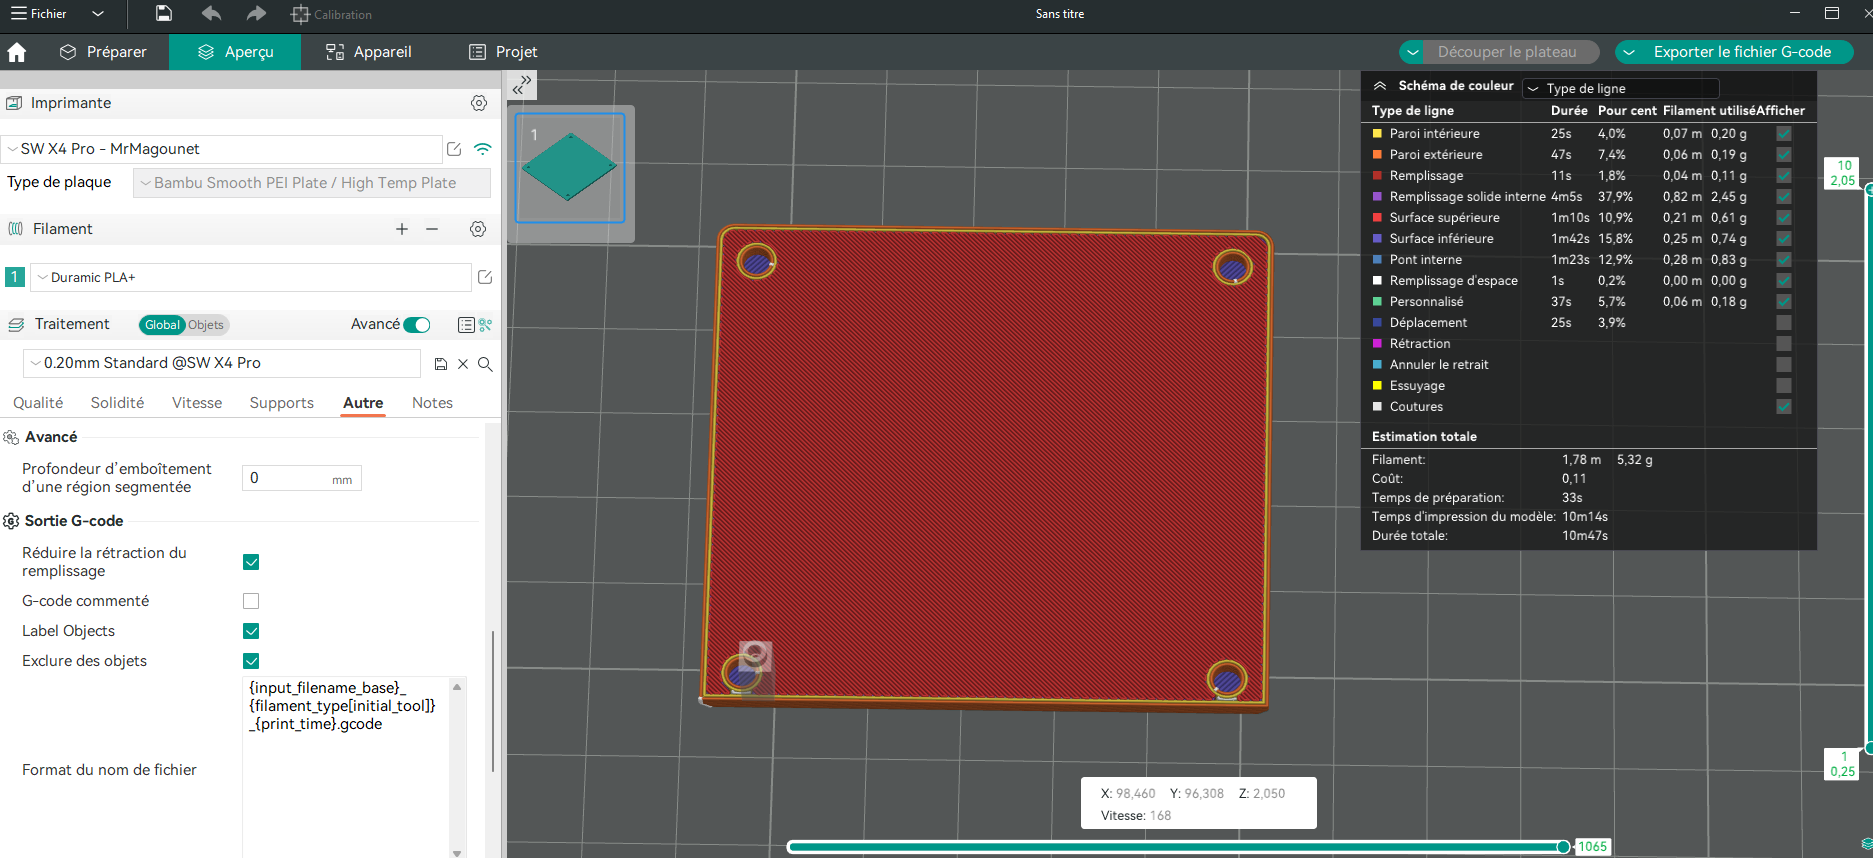Select the Objets process mode
The height and width of the screenshot is (858, 1873).
click(x=206, y=325)
